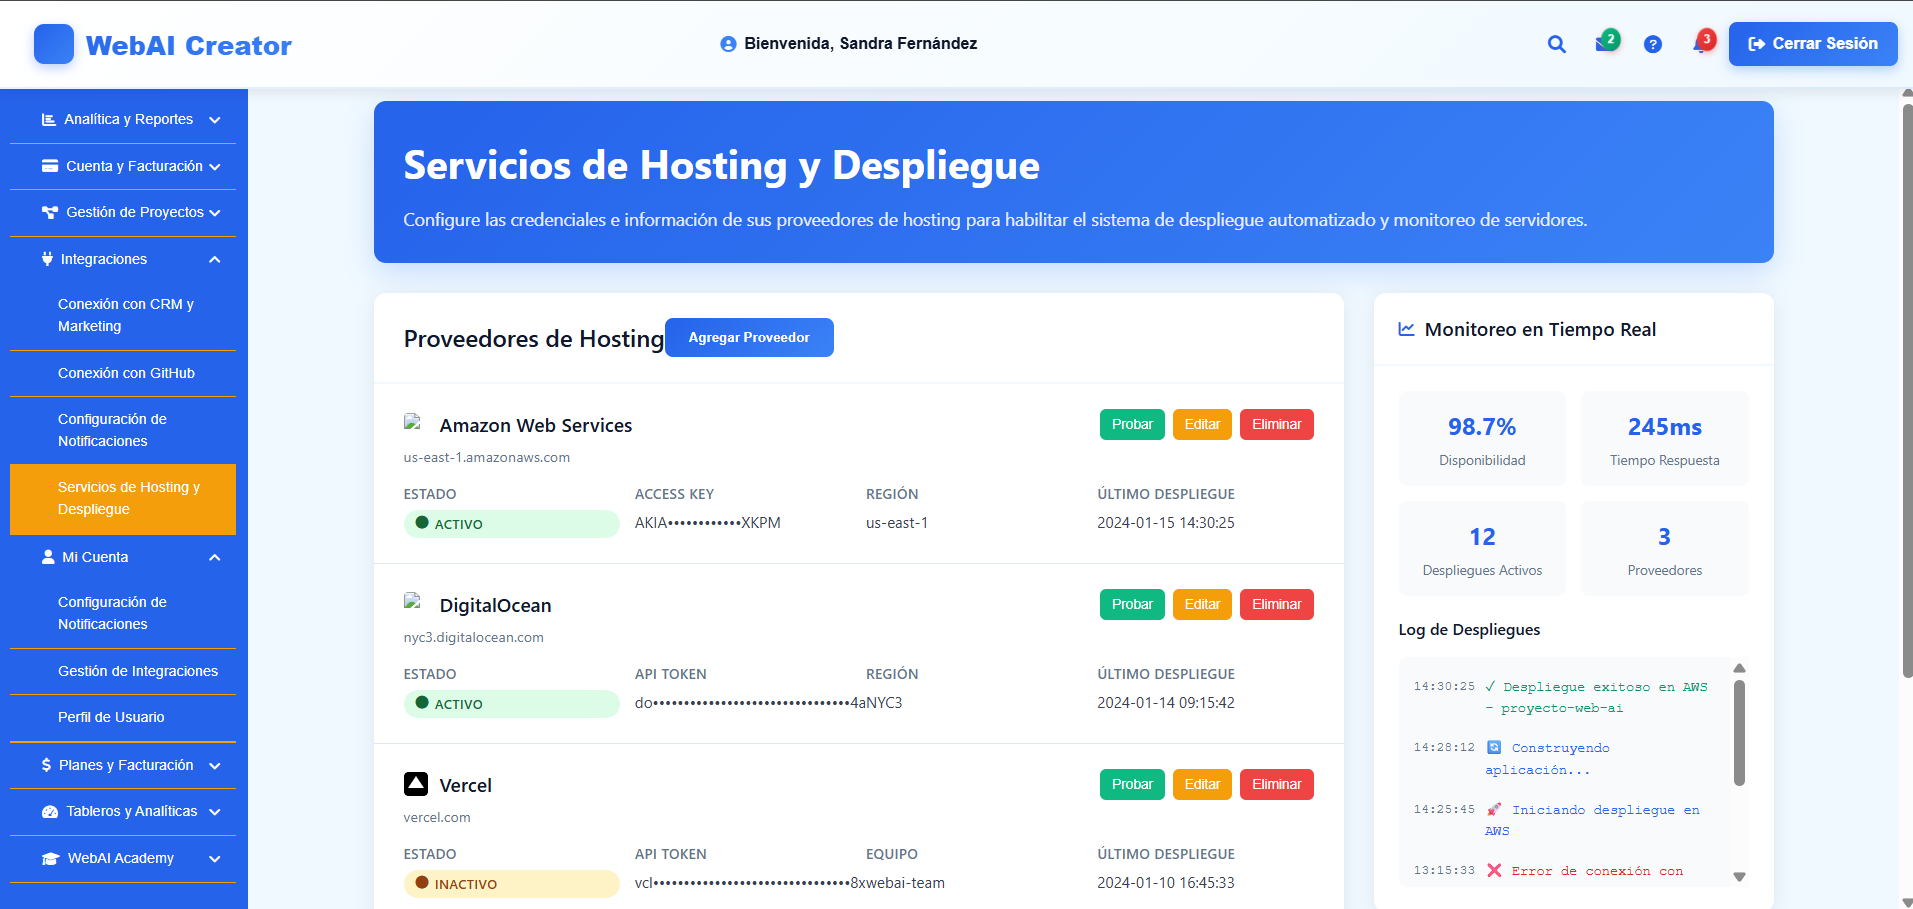Click the log scroll down arrow

point(1739,877)
